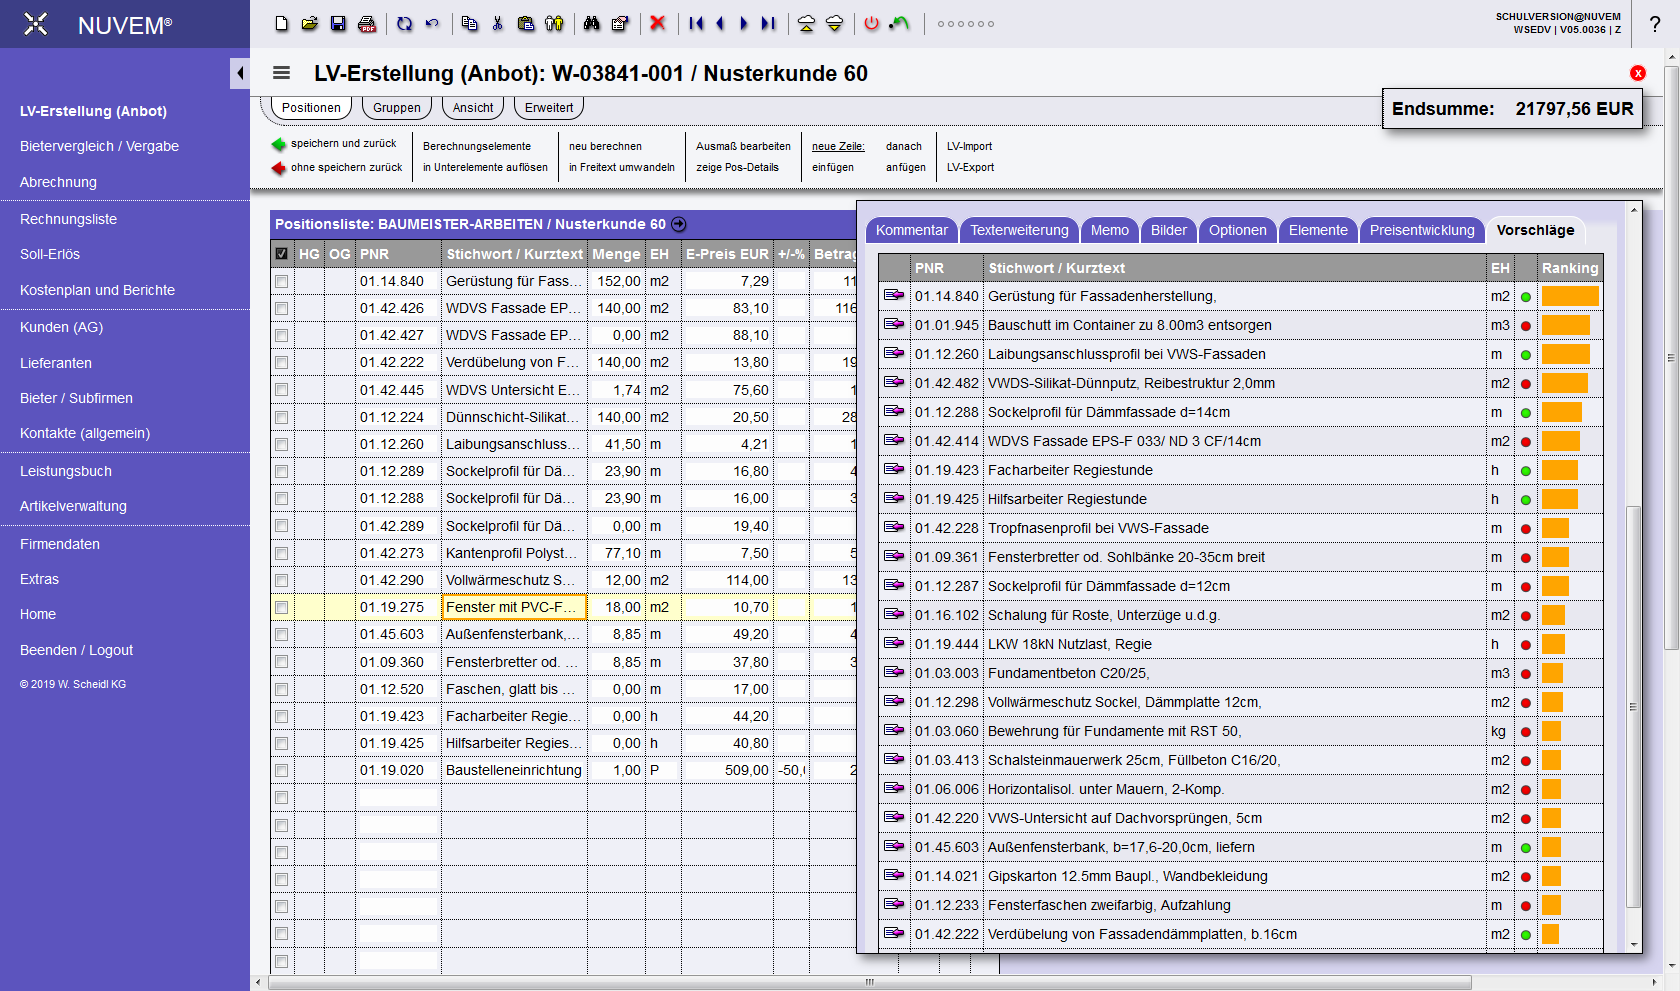This screenshot has height=991, width=1680.
Task: Insert suggestion 01.19.444 LKW via arrow icon
Action: [894, 644]
